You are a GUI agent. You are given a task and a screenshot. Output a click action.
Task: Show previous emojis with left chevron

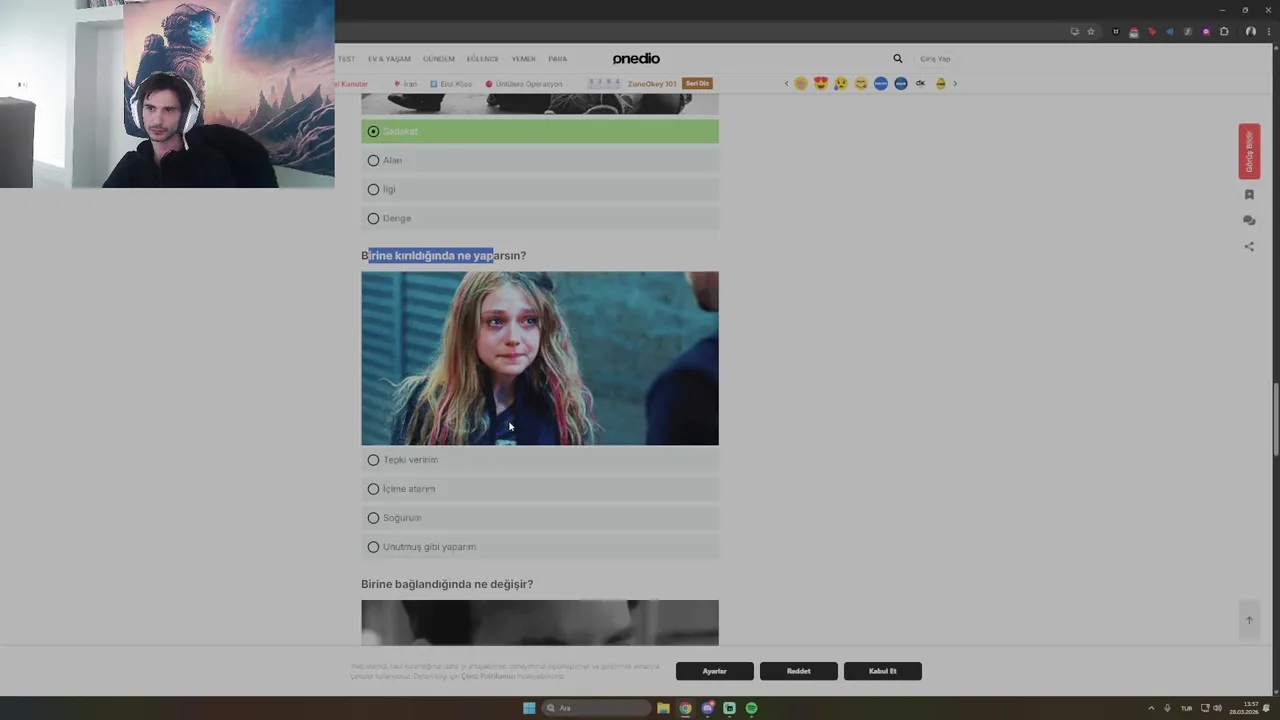click(786, 84)
